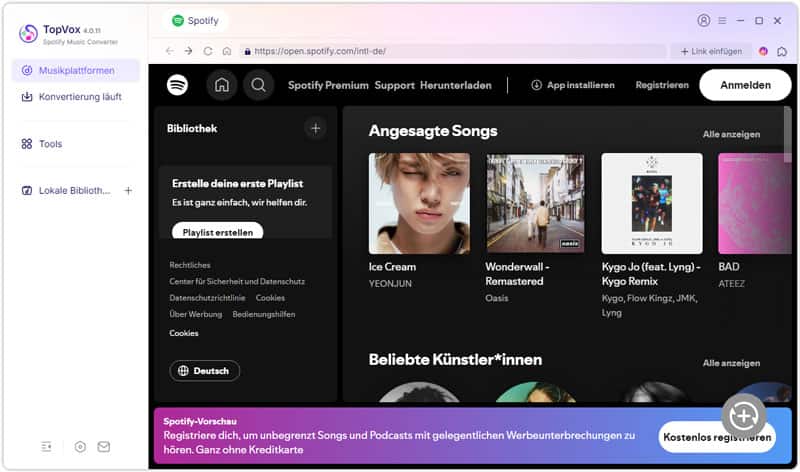800x472 pixels.
Task: Open the pink BAD album cover
Action: click(x=754, y=203)
